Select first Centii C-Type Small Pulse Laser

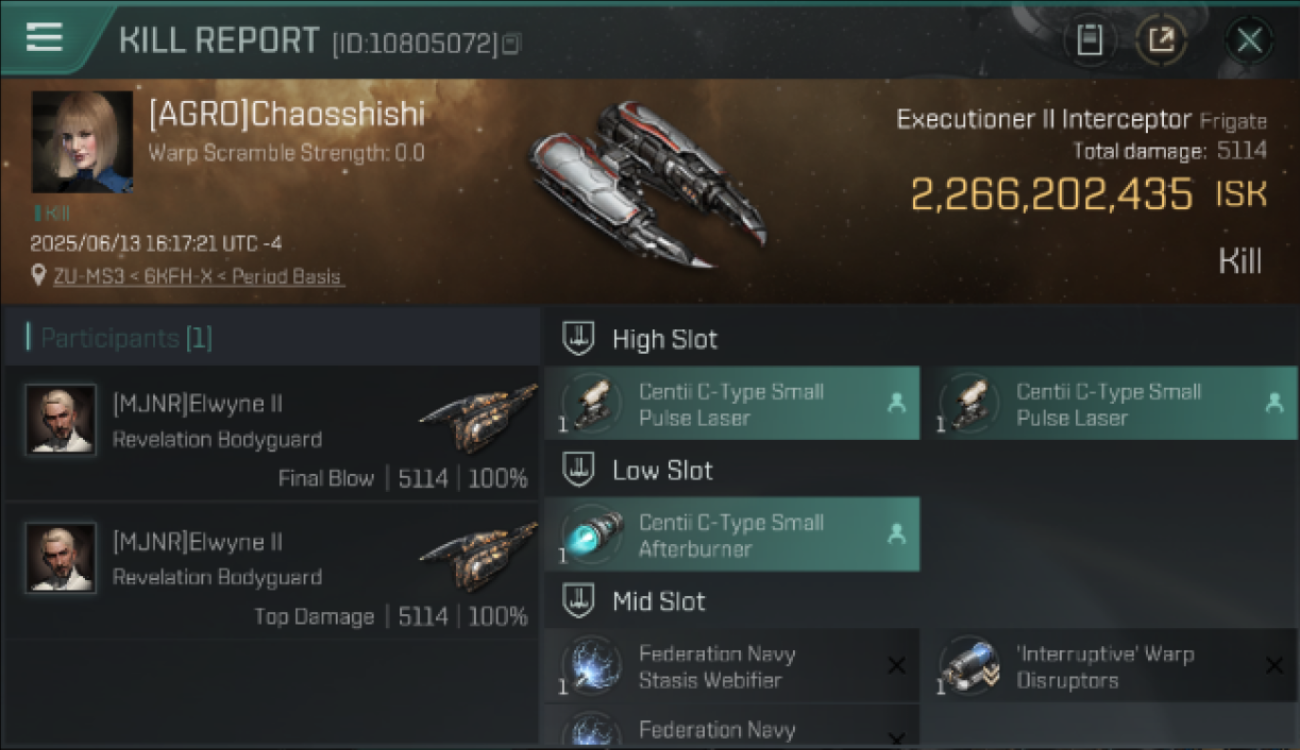(x=732, y=404)
